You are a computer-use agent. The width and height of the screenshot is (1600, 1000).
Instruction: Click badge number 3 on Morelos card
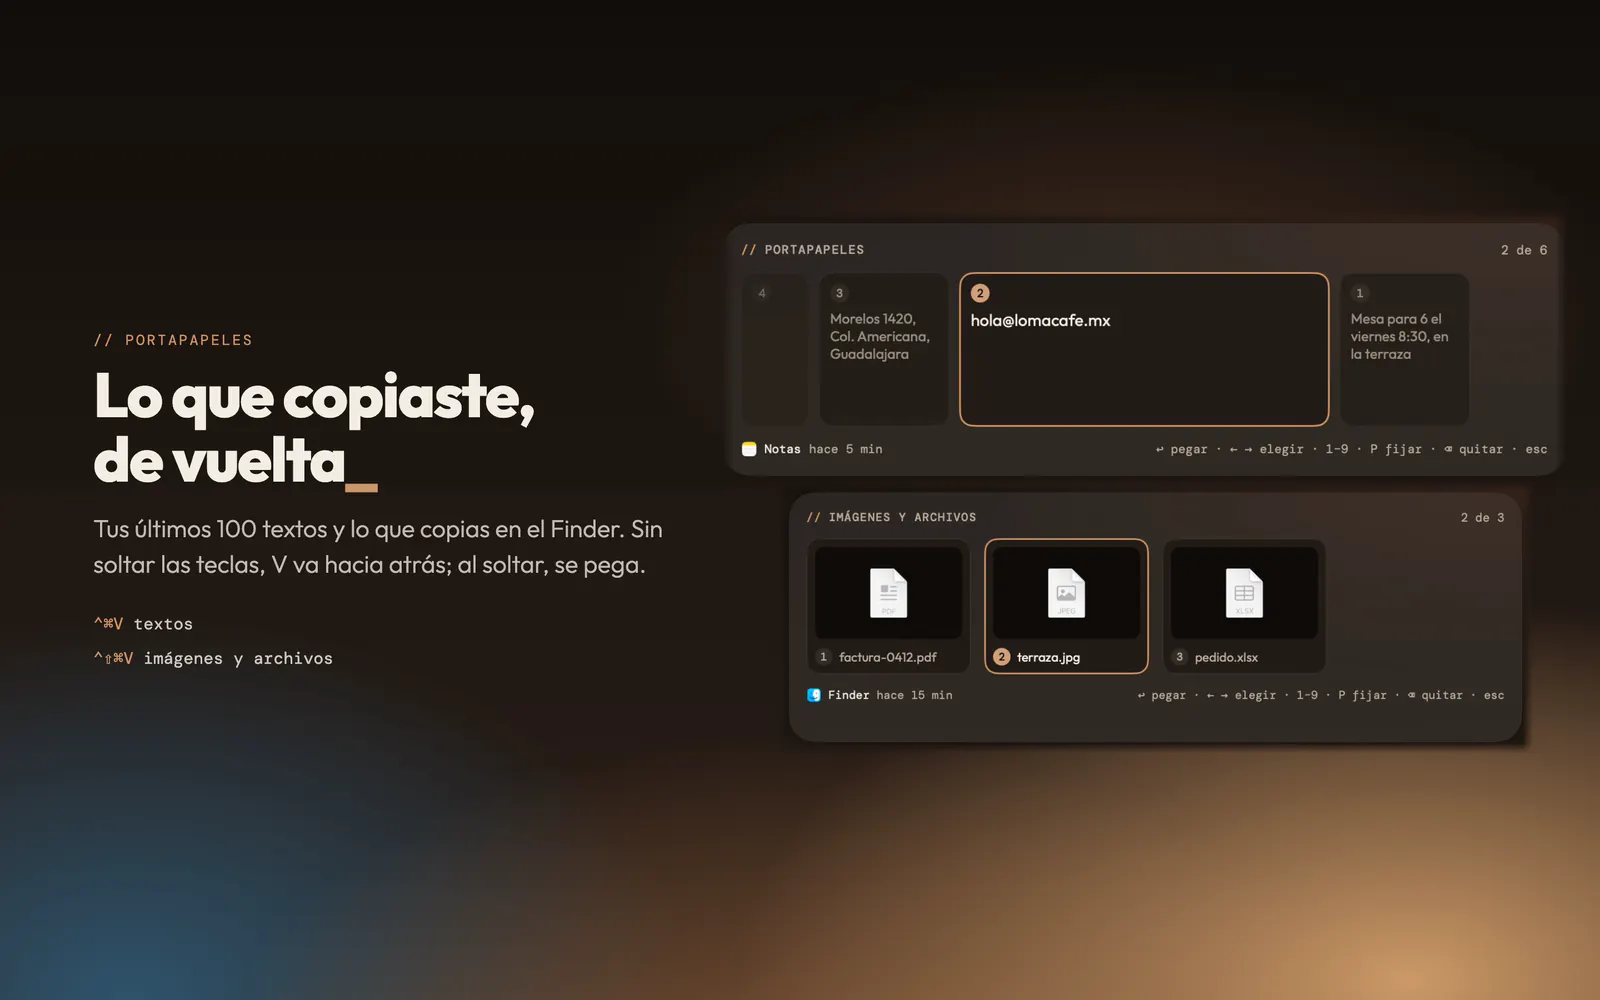tap(839, 293)
